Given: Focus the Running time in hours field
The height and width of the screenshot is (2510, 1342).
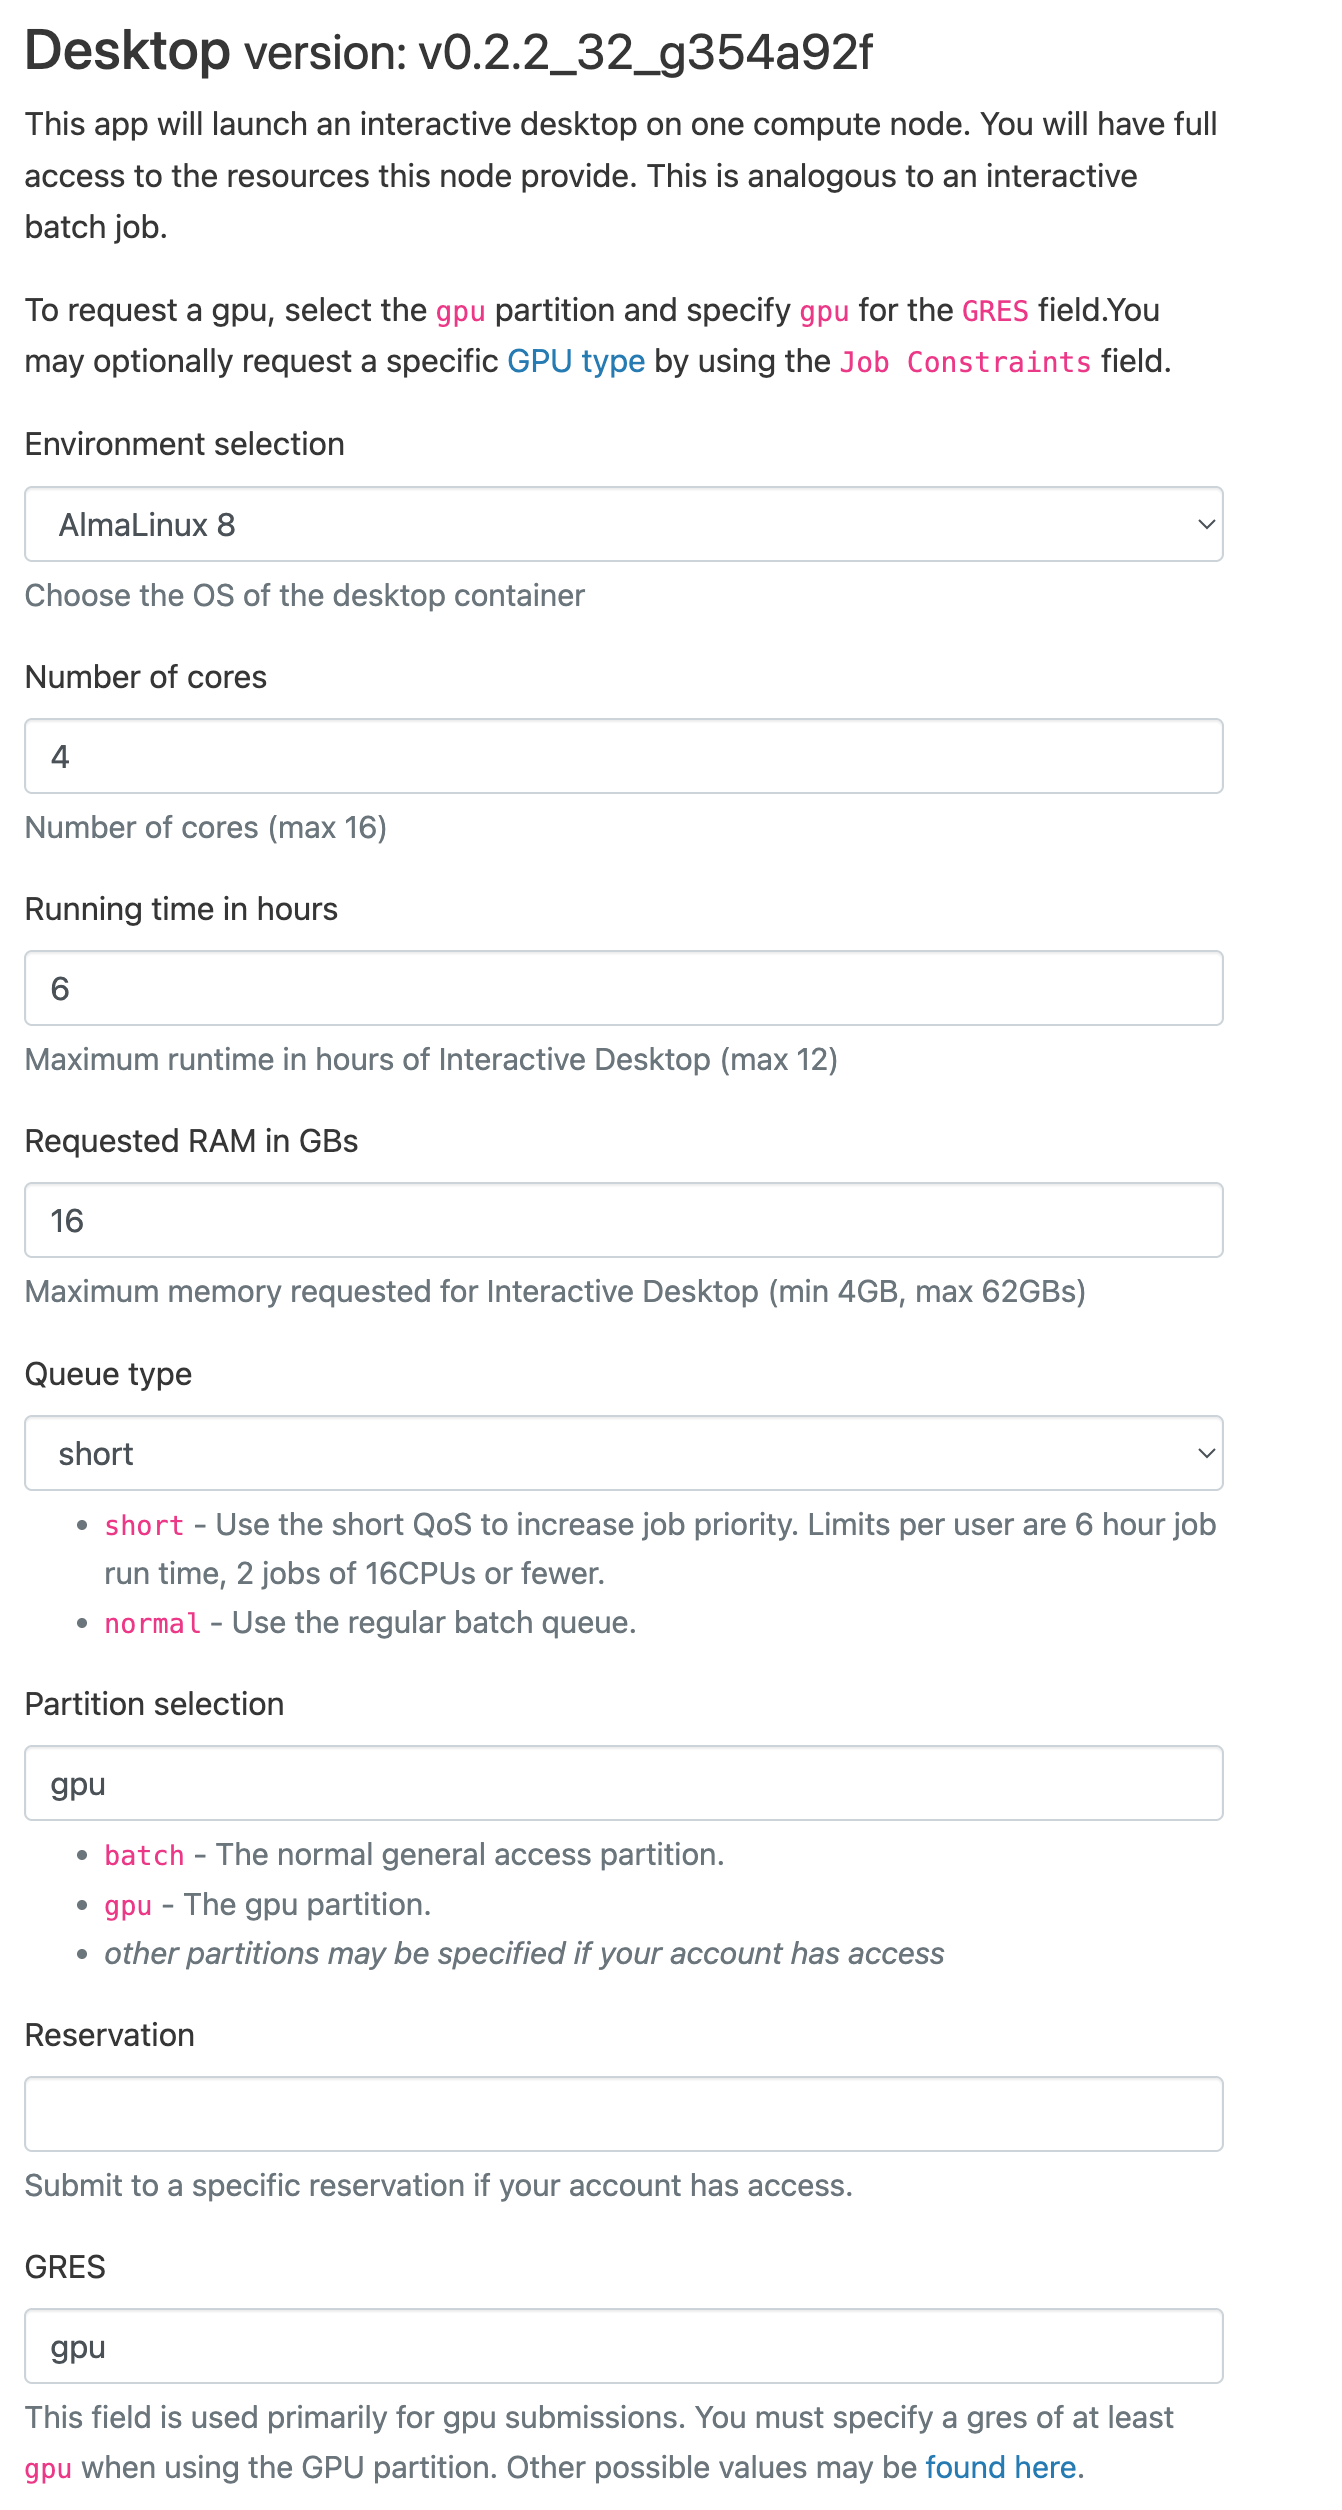Looking at the screenshot, I should tap(623, 988).
